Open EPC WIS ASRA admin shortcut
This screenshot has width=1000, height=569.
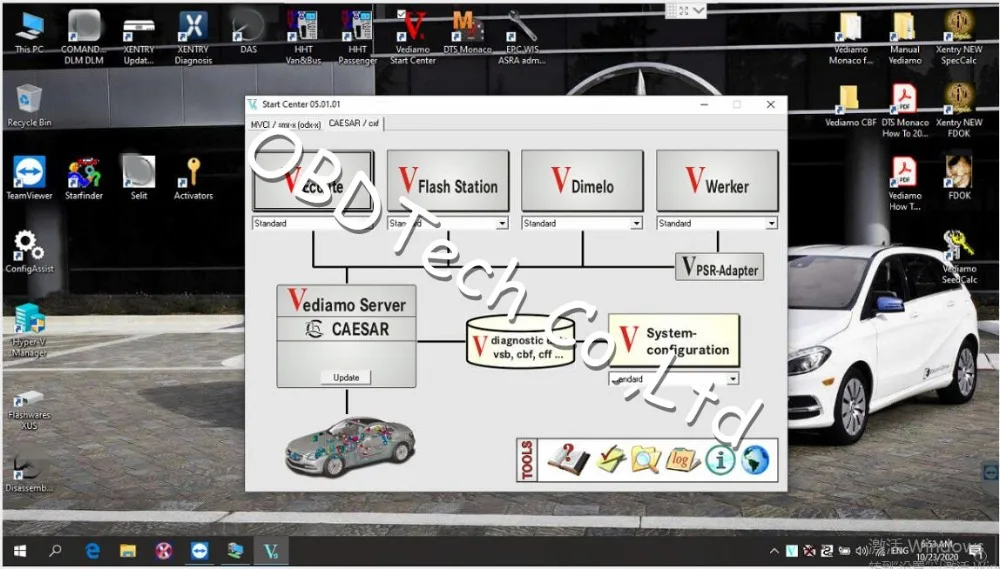(522, 37)
